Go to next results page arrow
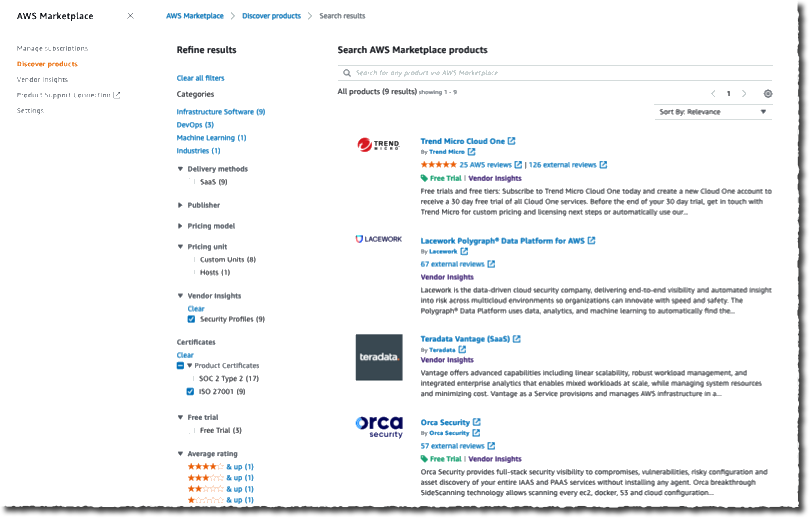The image size is (810, 518). coord(744,93)
